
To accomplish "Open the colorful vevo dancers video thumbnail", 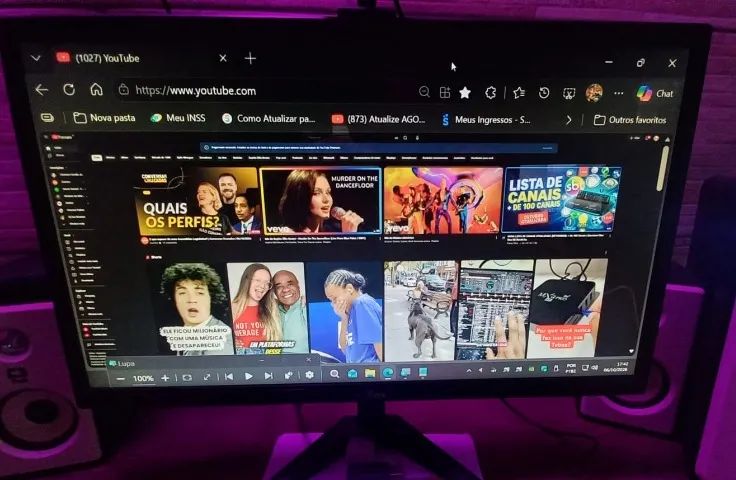I will tap(443, 200).
